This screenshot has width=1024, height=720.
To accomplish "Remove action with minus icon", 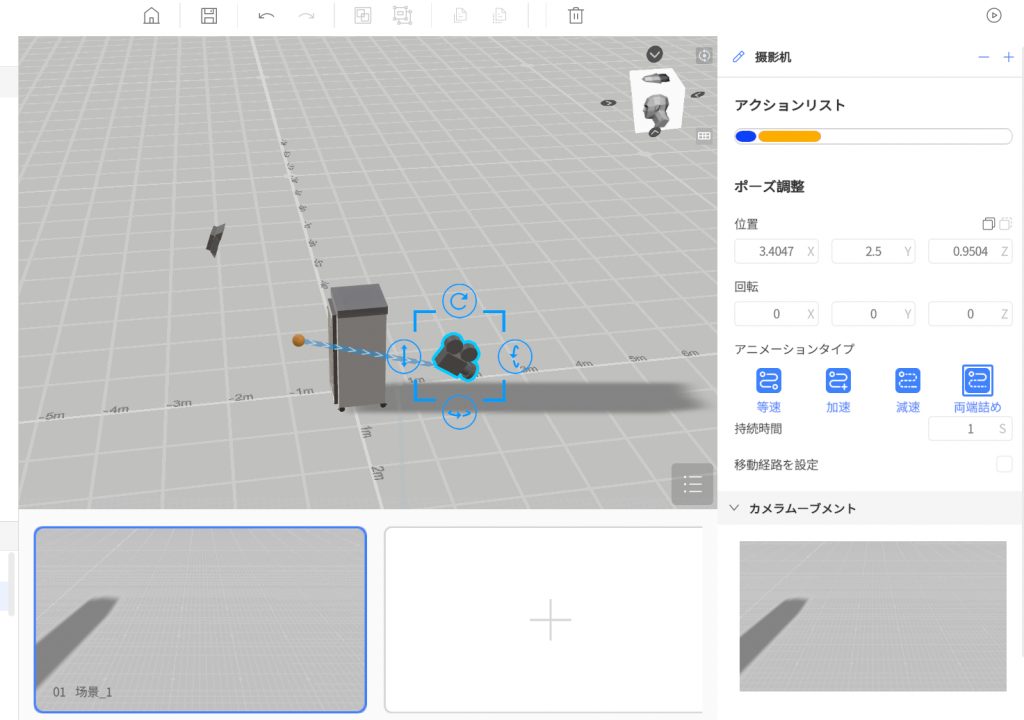I will coord(983,57).
